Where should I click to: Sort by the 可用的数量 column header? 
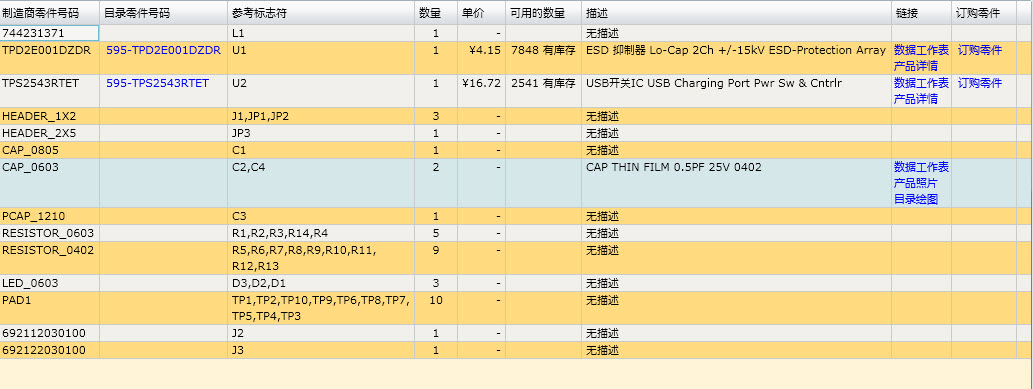[x=544, y=13]
